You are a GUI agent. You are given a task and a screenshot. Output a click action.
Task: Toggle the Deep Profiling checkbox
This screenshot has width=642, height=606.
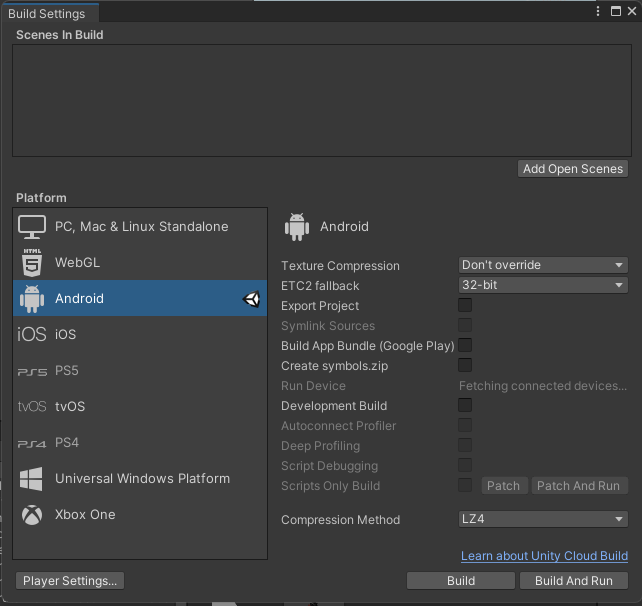(465, 445)
